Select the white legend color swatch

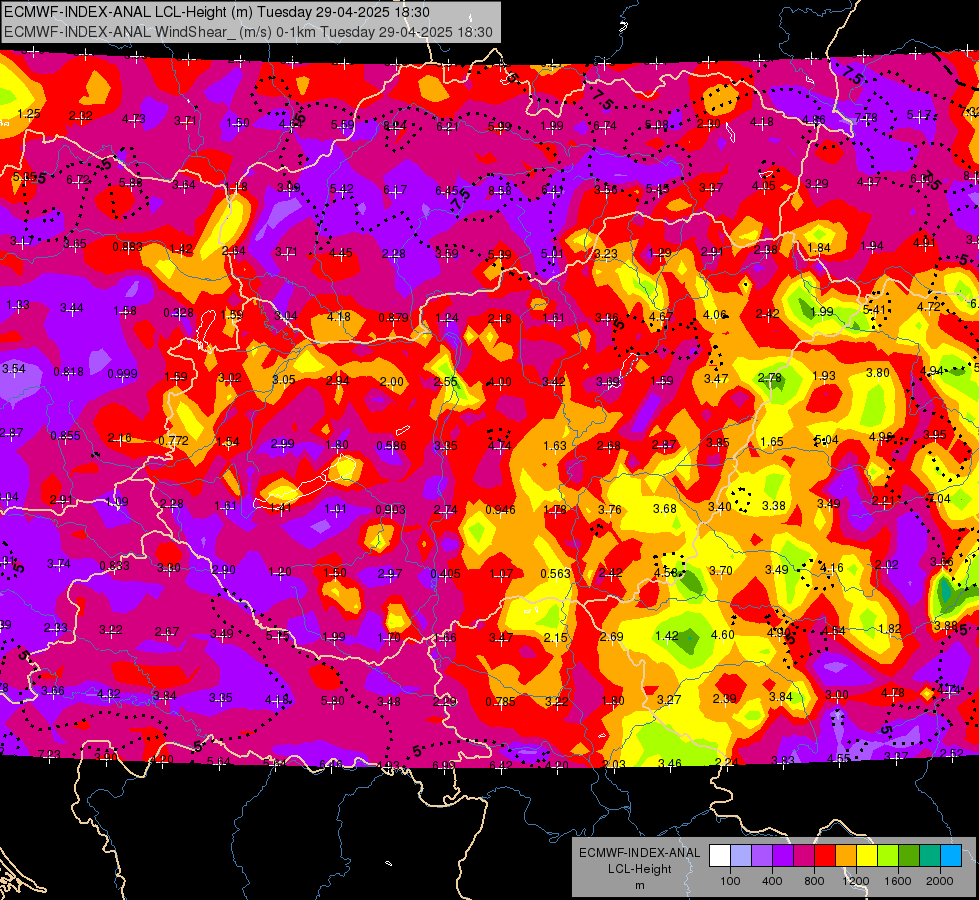(720, 856)
